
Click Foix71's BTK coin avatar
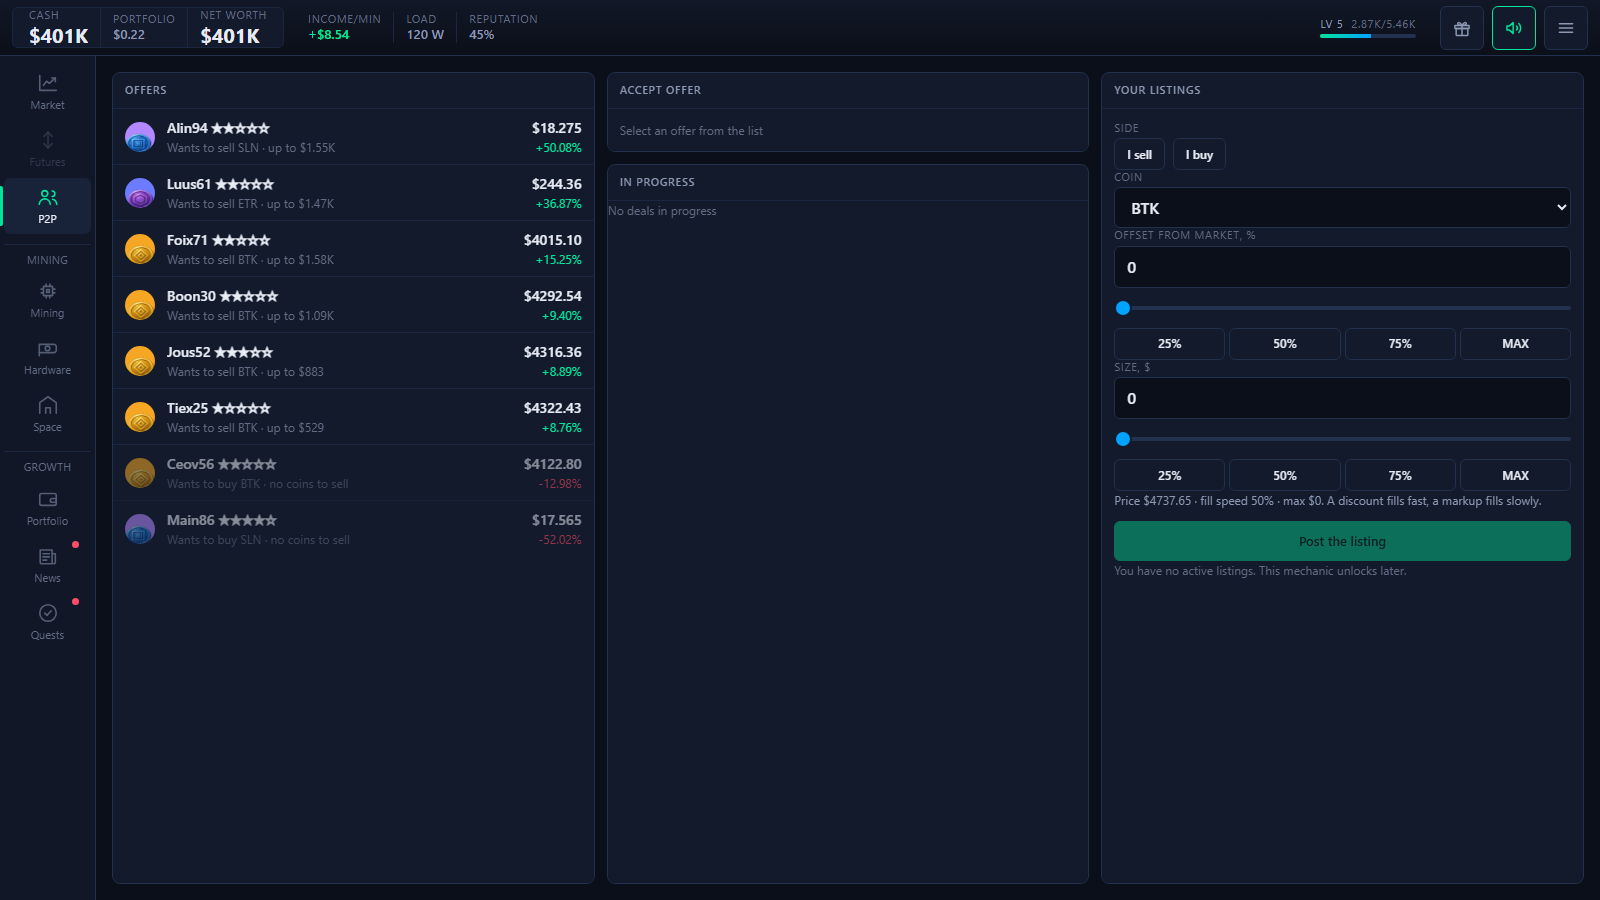140,249
